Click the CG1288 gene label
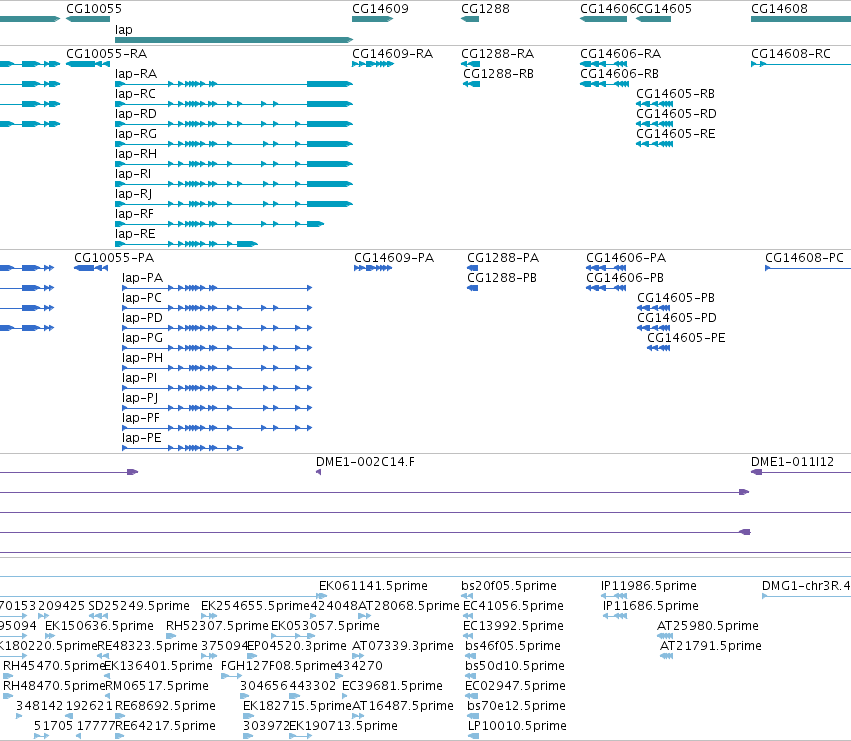Viewport: 851px width, 741px height. coord(485,9)
